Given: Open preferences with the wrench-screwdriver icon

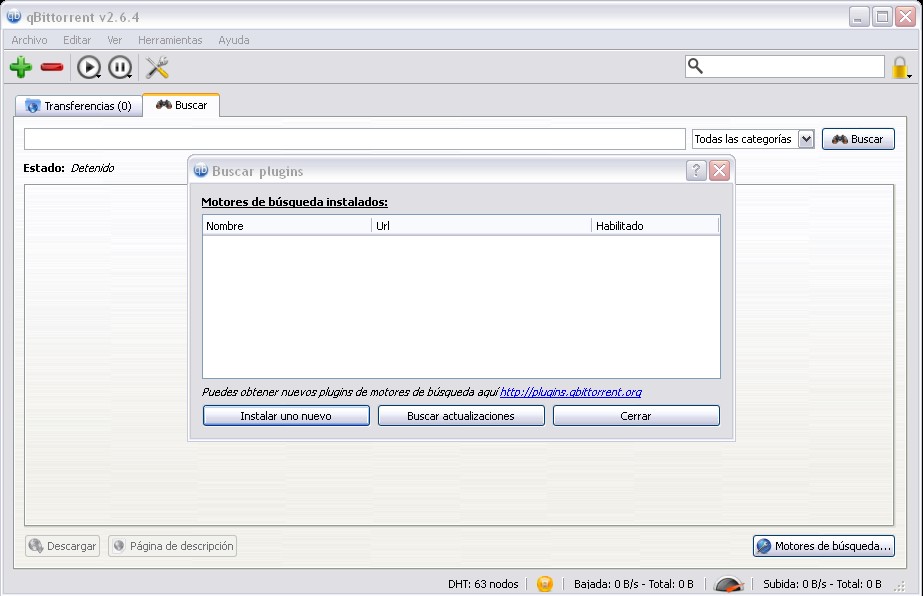Looking at the screenshot, I should (x=157, y=67).
